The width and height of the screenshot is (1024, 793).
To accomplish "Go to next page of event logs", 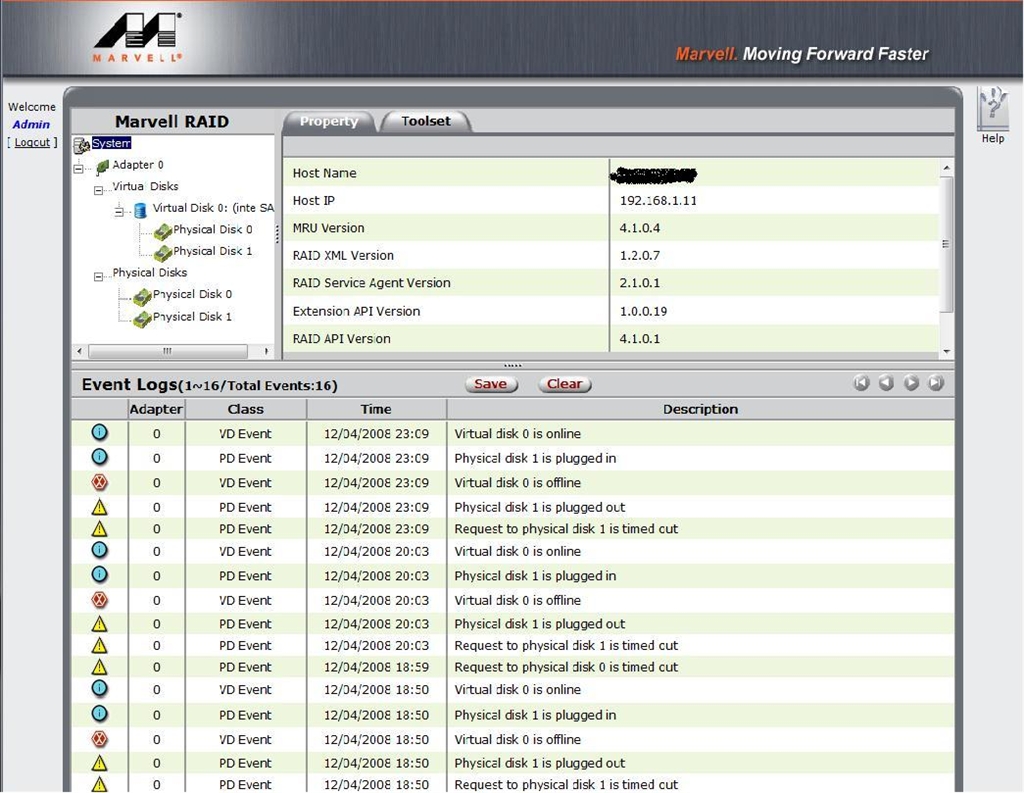I will (x=911, y=383).
